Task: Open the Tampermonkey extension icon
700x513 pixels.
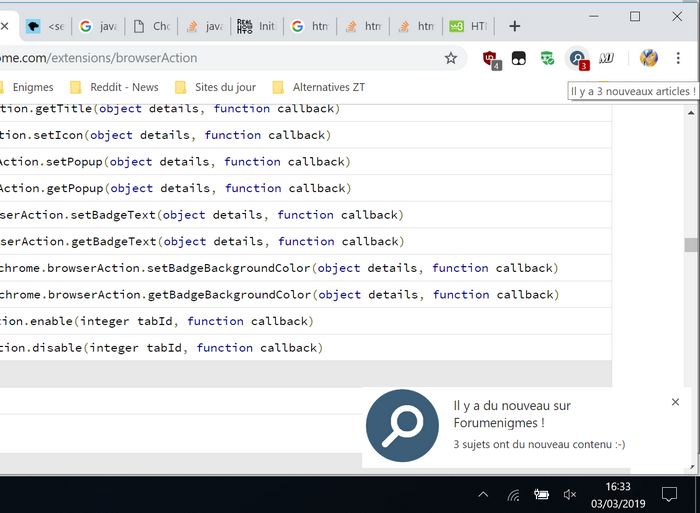Action: pyautogui.click(x=519, y=58)
